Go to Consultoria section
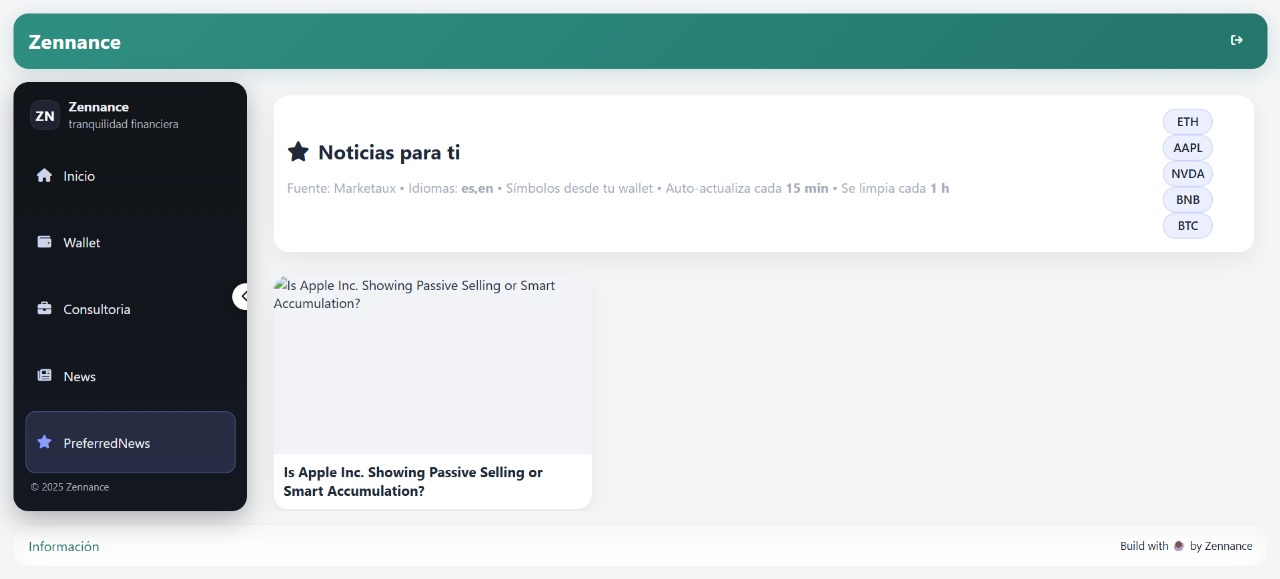 point(130,309)
